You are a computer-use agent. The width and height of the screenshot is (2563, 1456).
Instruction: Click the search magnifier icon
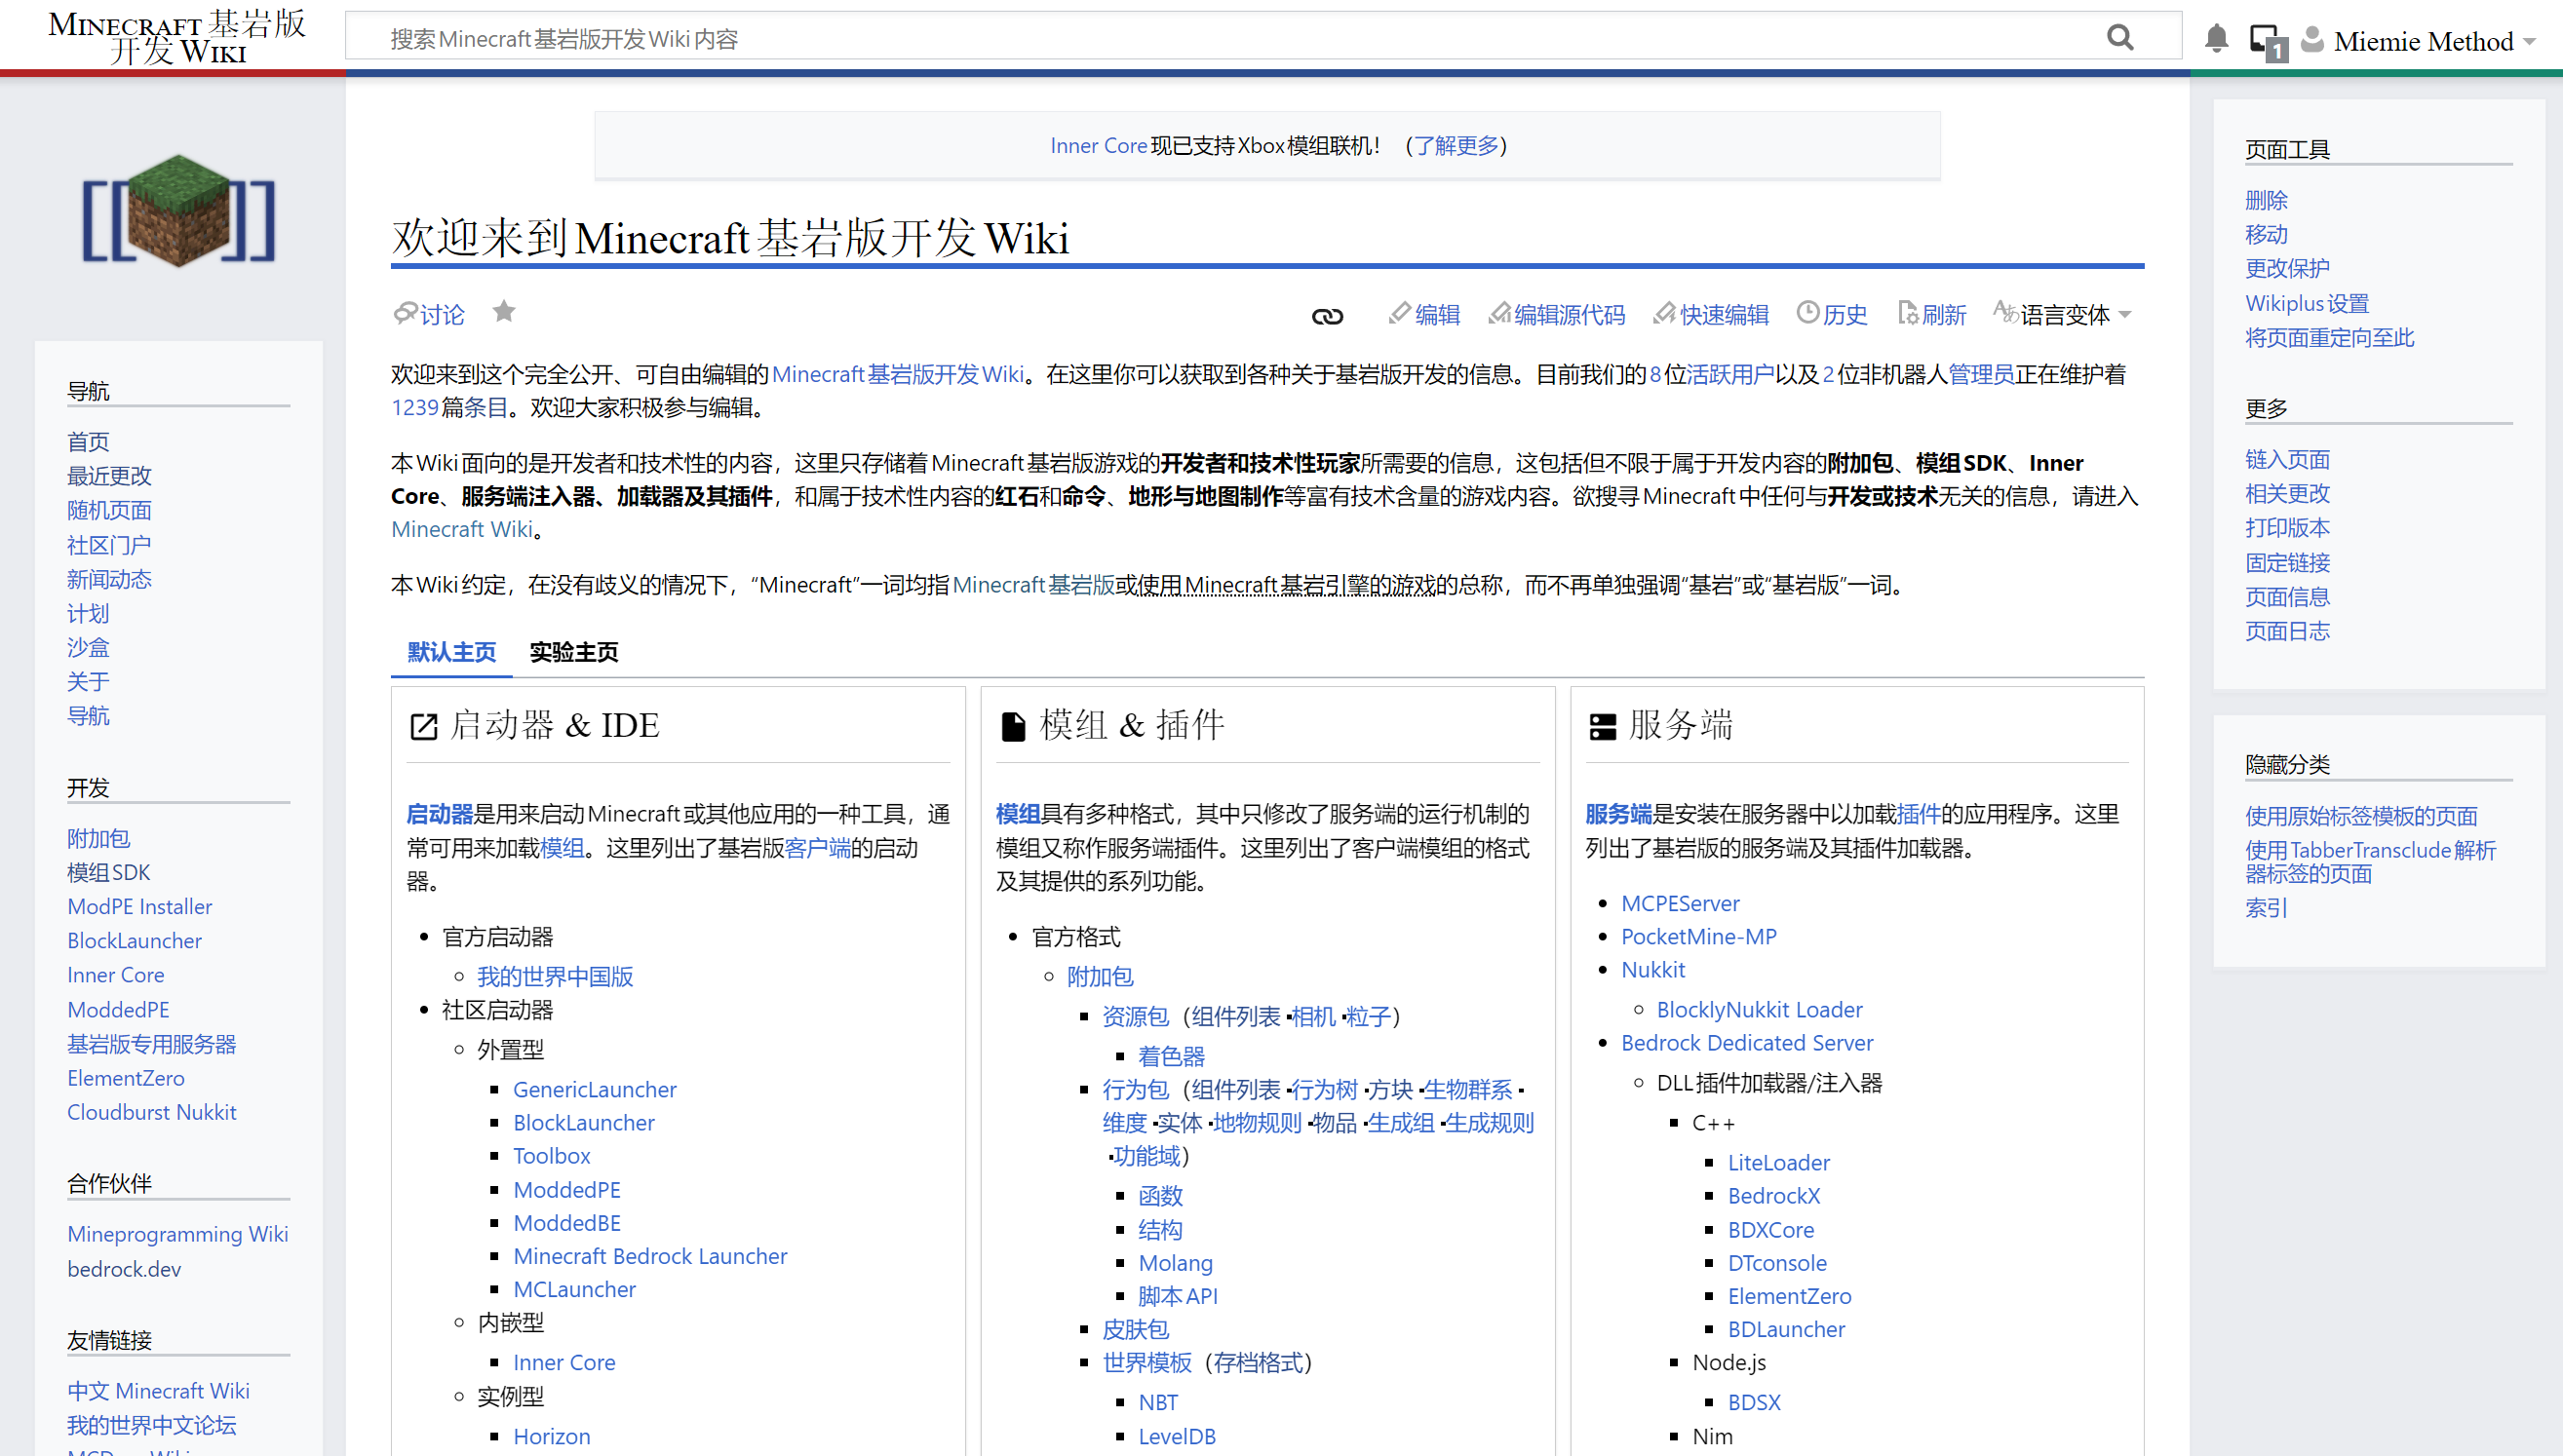(x=2119, y=38)
